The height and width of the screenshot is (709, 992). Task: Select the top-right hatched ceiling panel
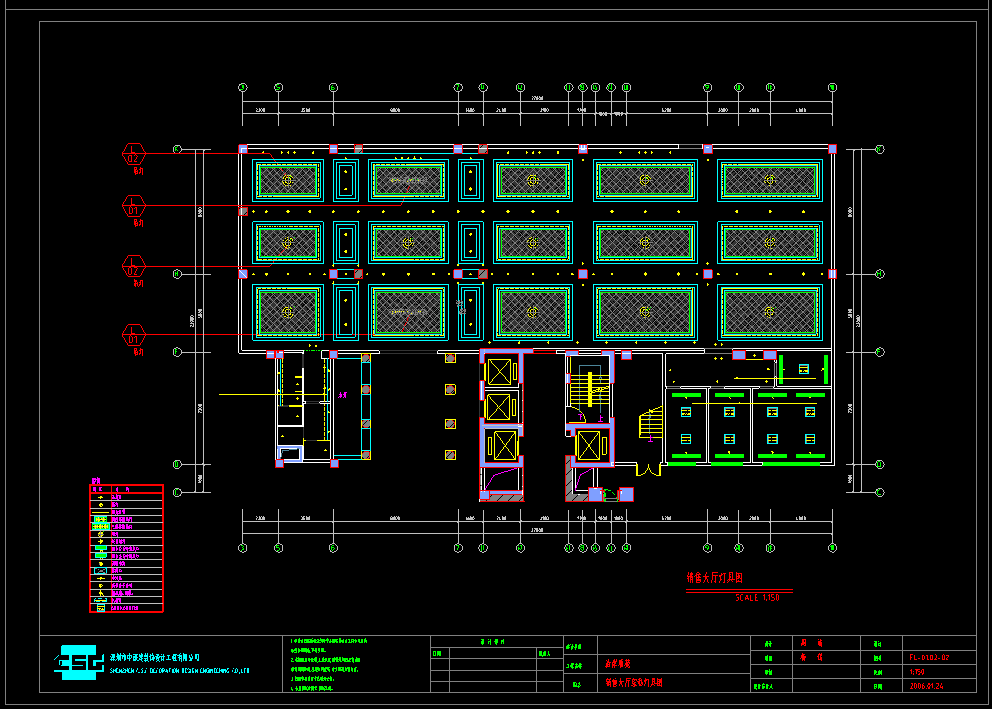[x=769, y=180]
